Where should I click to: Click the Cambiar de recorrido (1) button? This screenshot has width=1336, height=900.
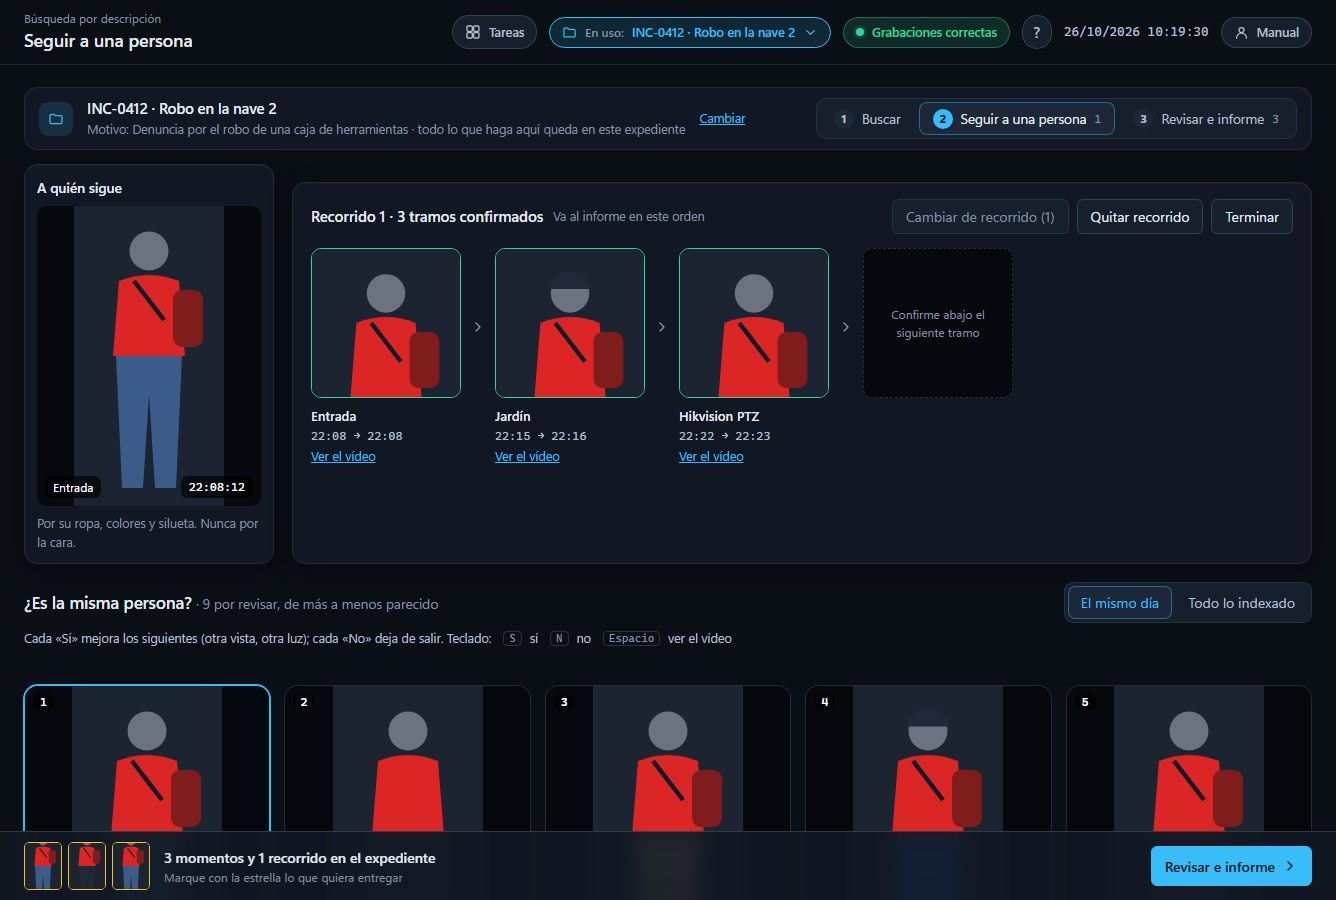point(980,217)
